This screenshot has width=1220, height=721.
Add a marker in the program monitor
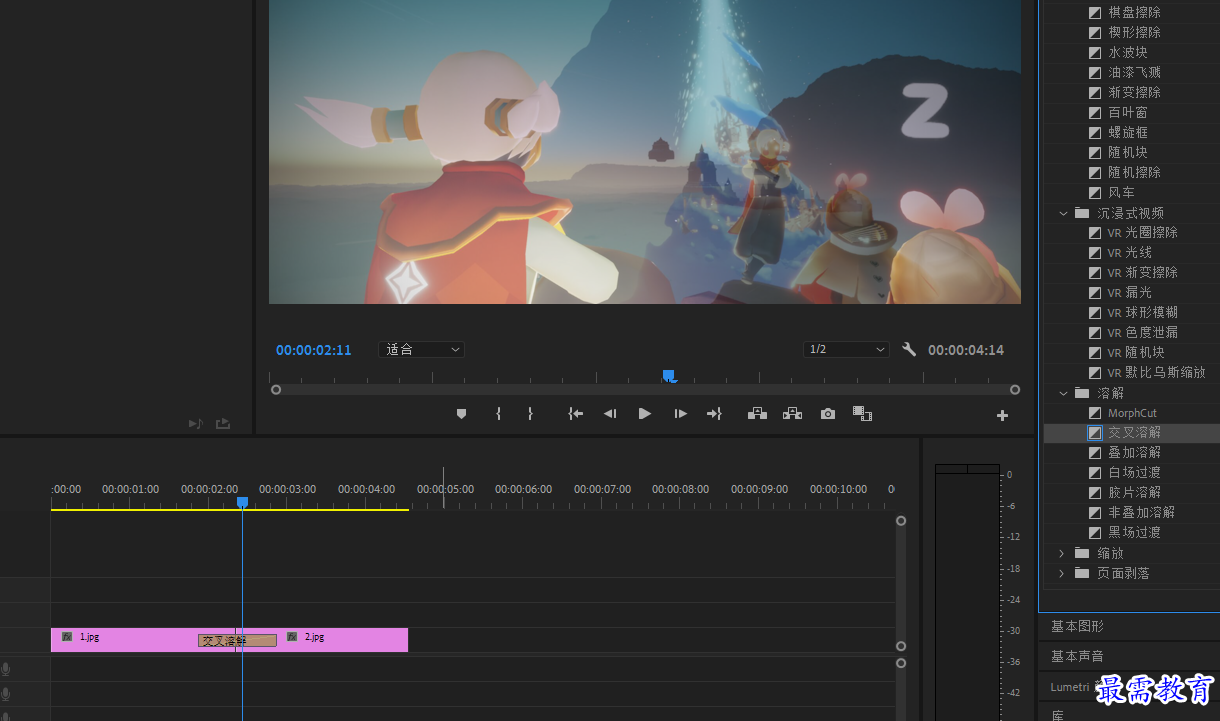pos(461,414)
